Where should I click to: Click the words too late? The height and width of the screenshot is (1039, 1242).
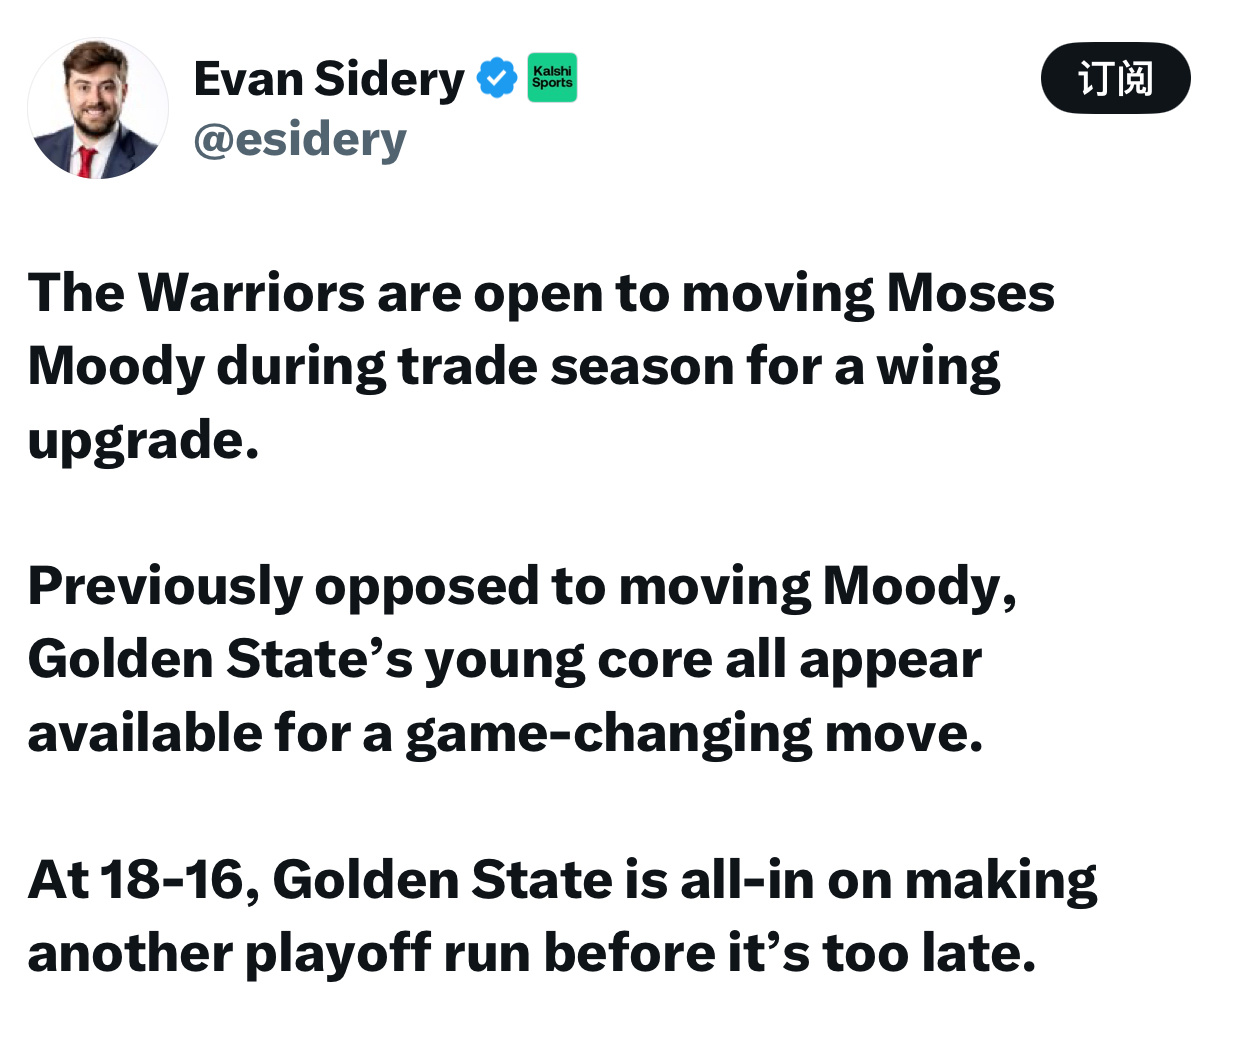(x=928, y=953)
